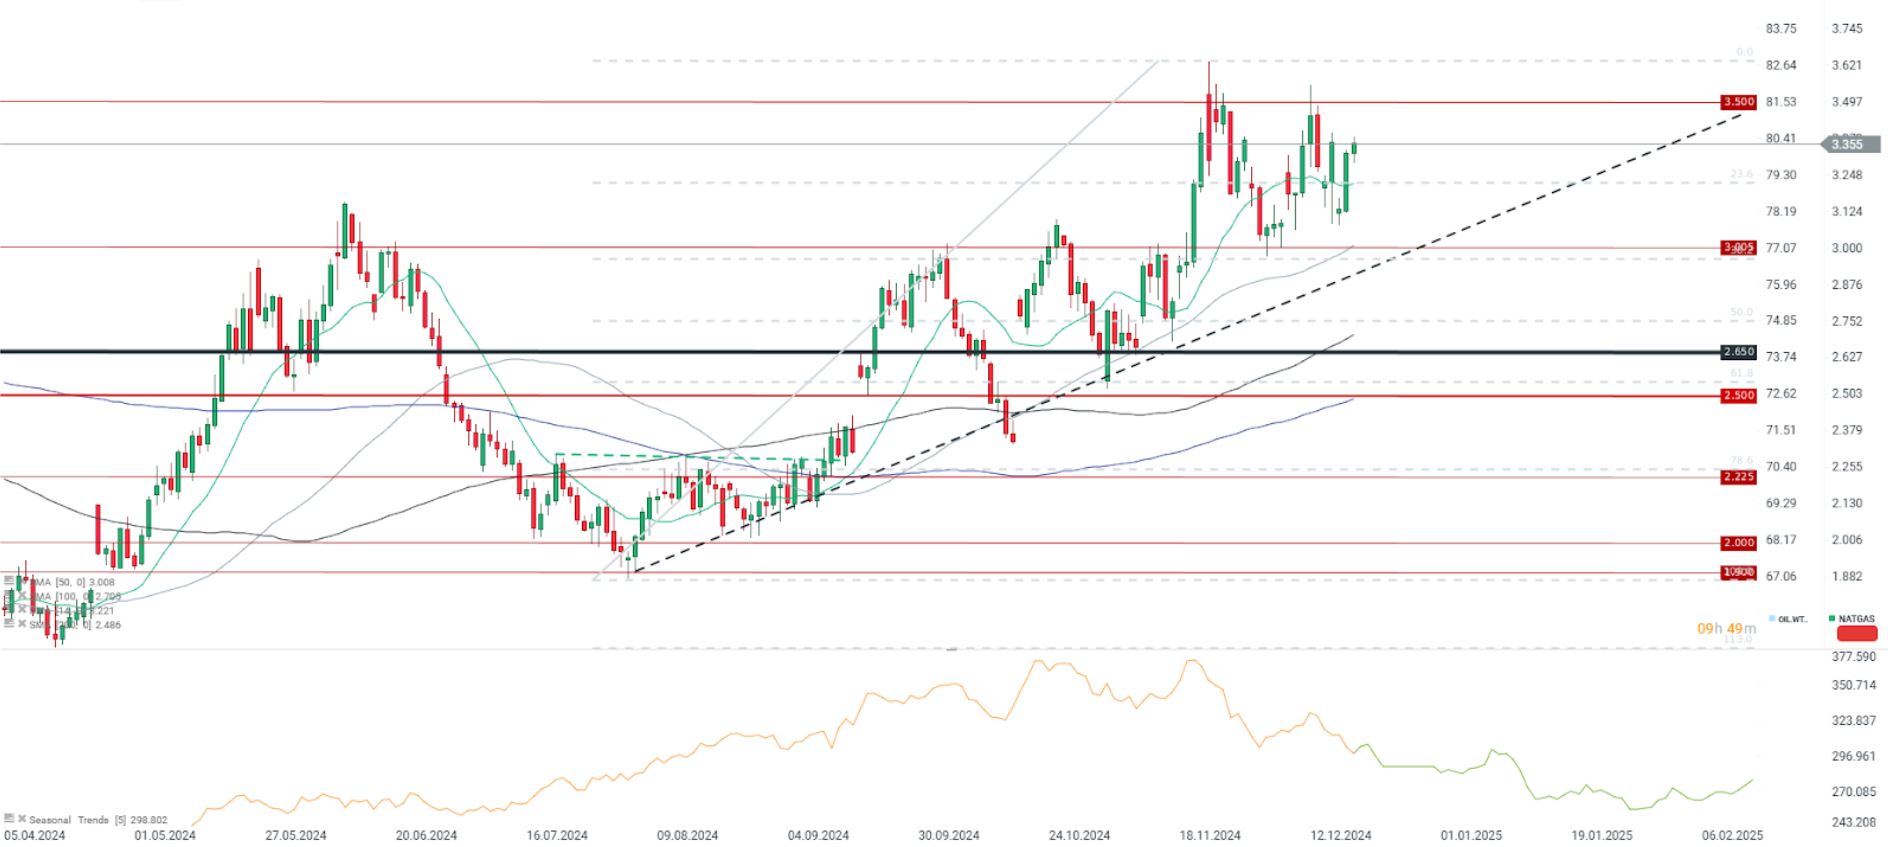Remove the Seasonal Trends indicator with X
1888x847 pixels.
[22, 819]
